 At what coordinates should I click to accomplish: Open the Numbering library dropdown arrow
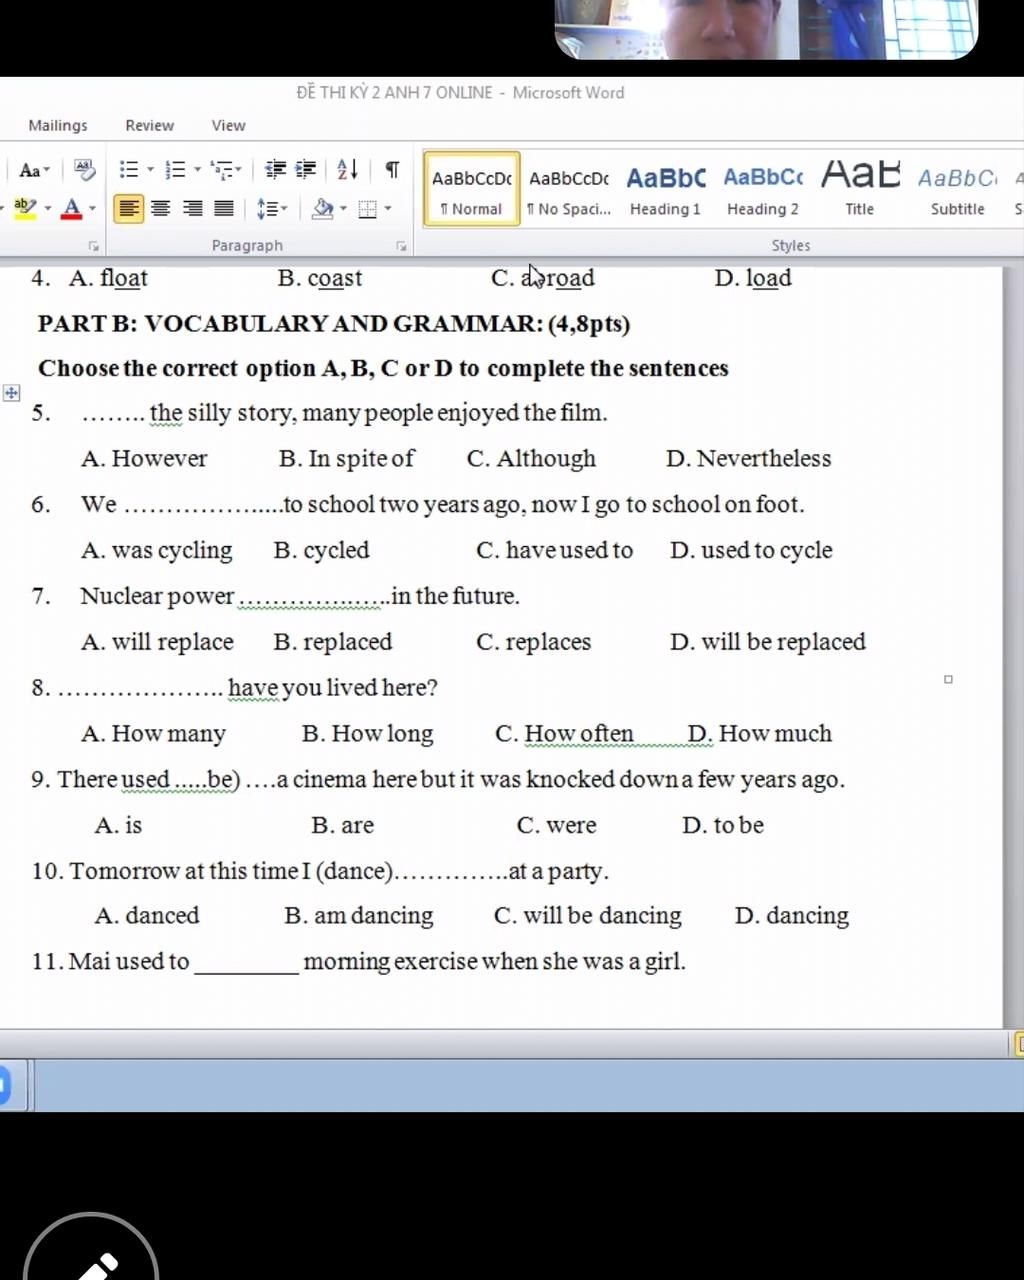(197, 171)
